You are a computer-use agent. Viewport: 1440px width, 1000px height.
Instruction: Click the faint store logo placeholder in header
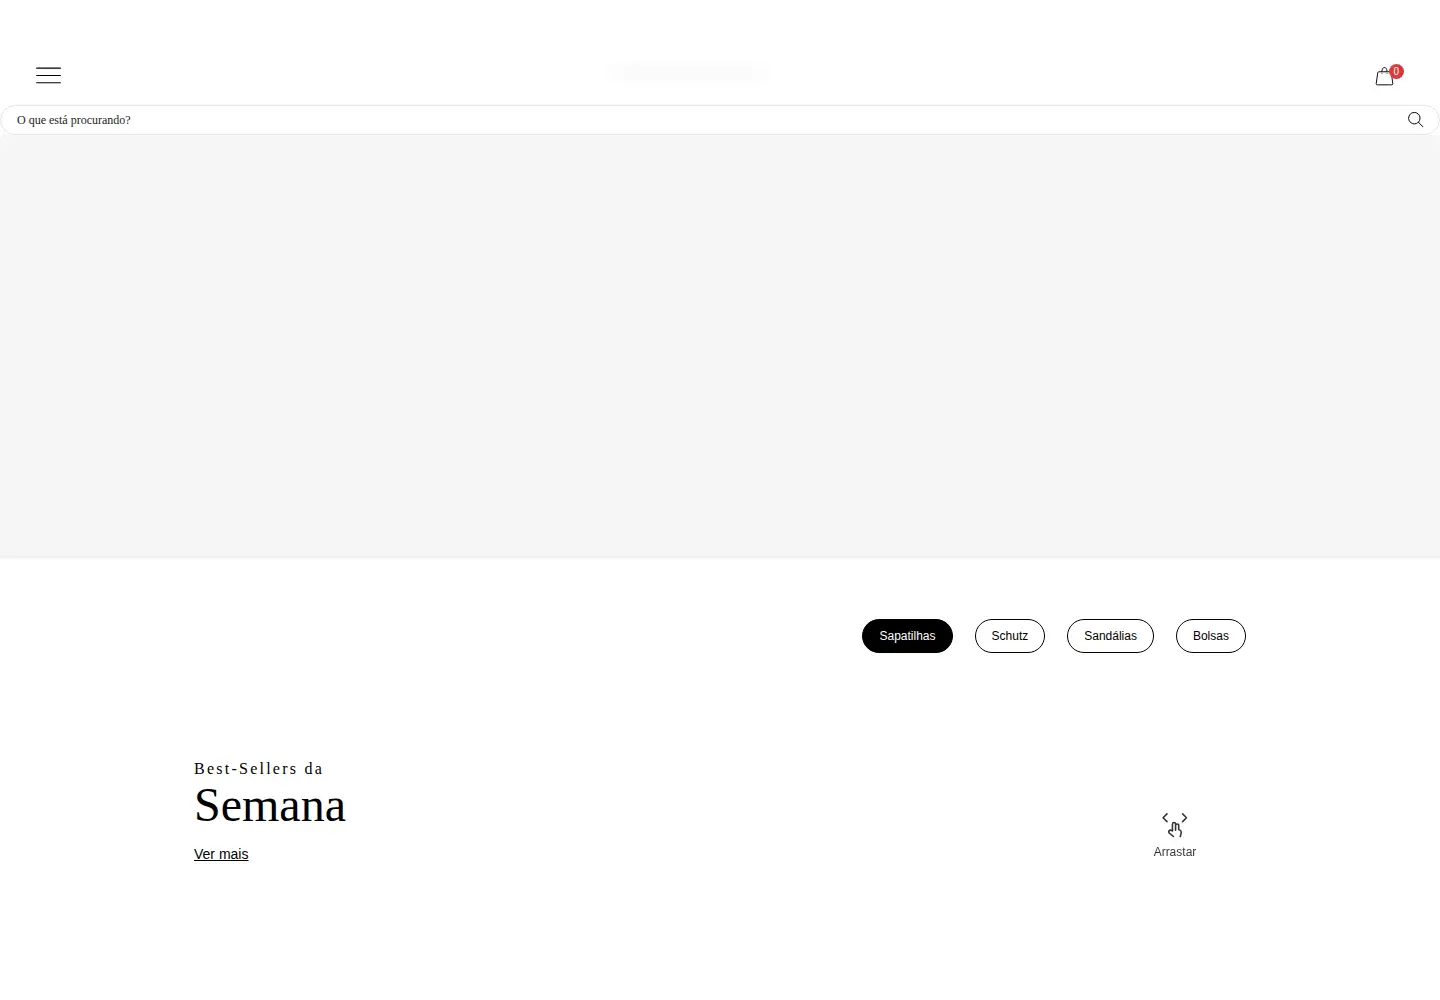689,72
